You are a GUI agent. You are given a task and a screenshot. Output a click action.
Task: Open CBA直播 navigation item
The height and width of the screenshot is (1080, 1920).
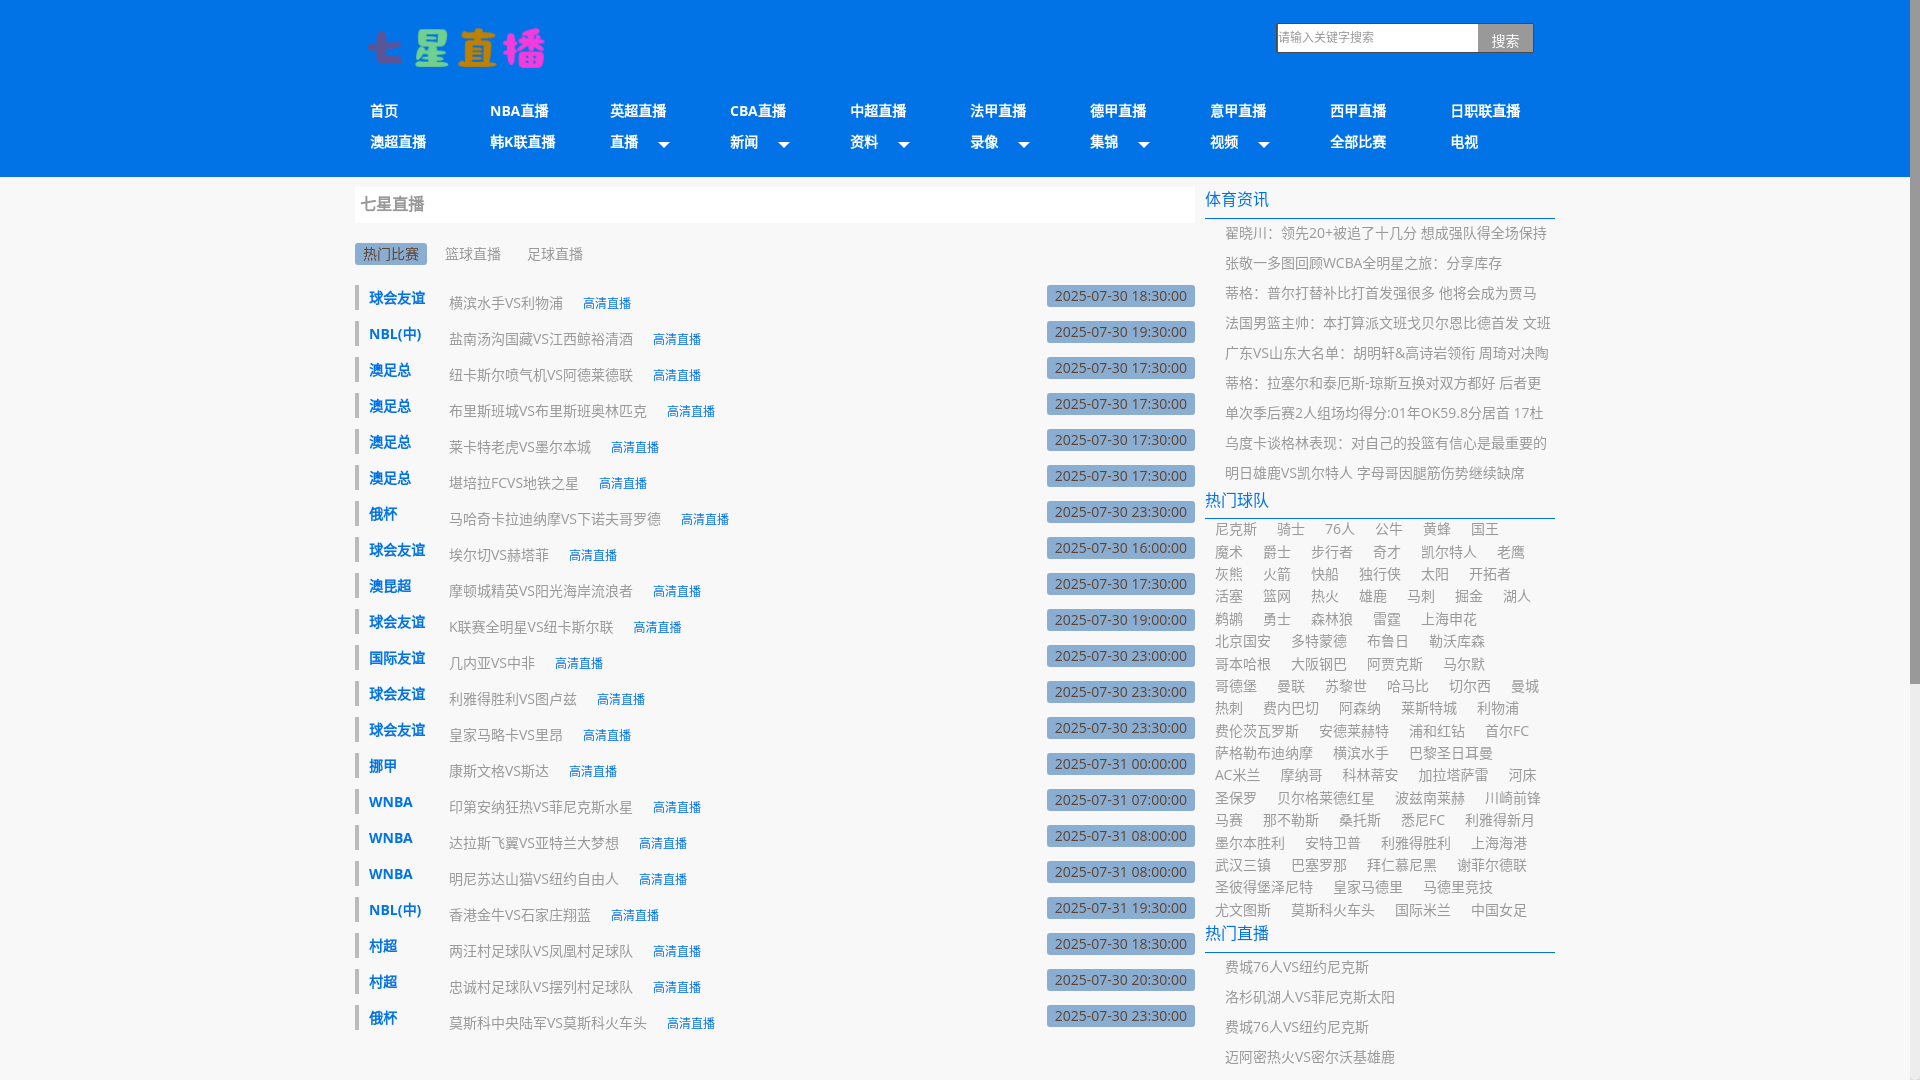(x=758, y=111)
